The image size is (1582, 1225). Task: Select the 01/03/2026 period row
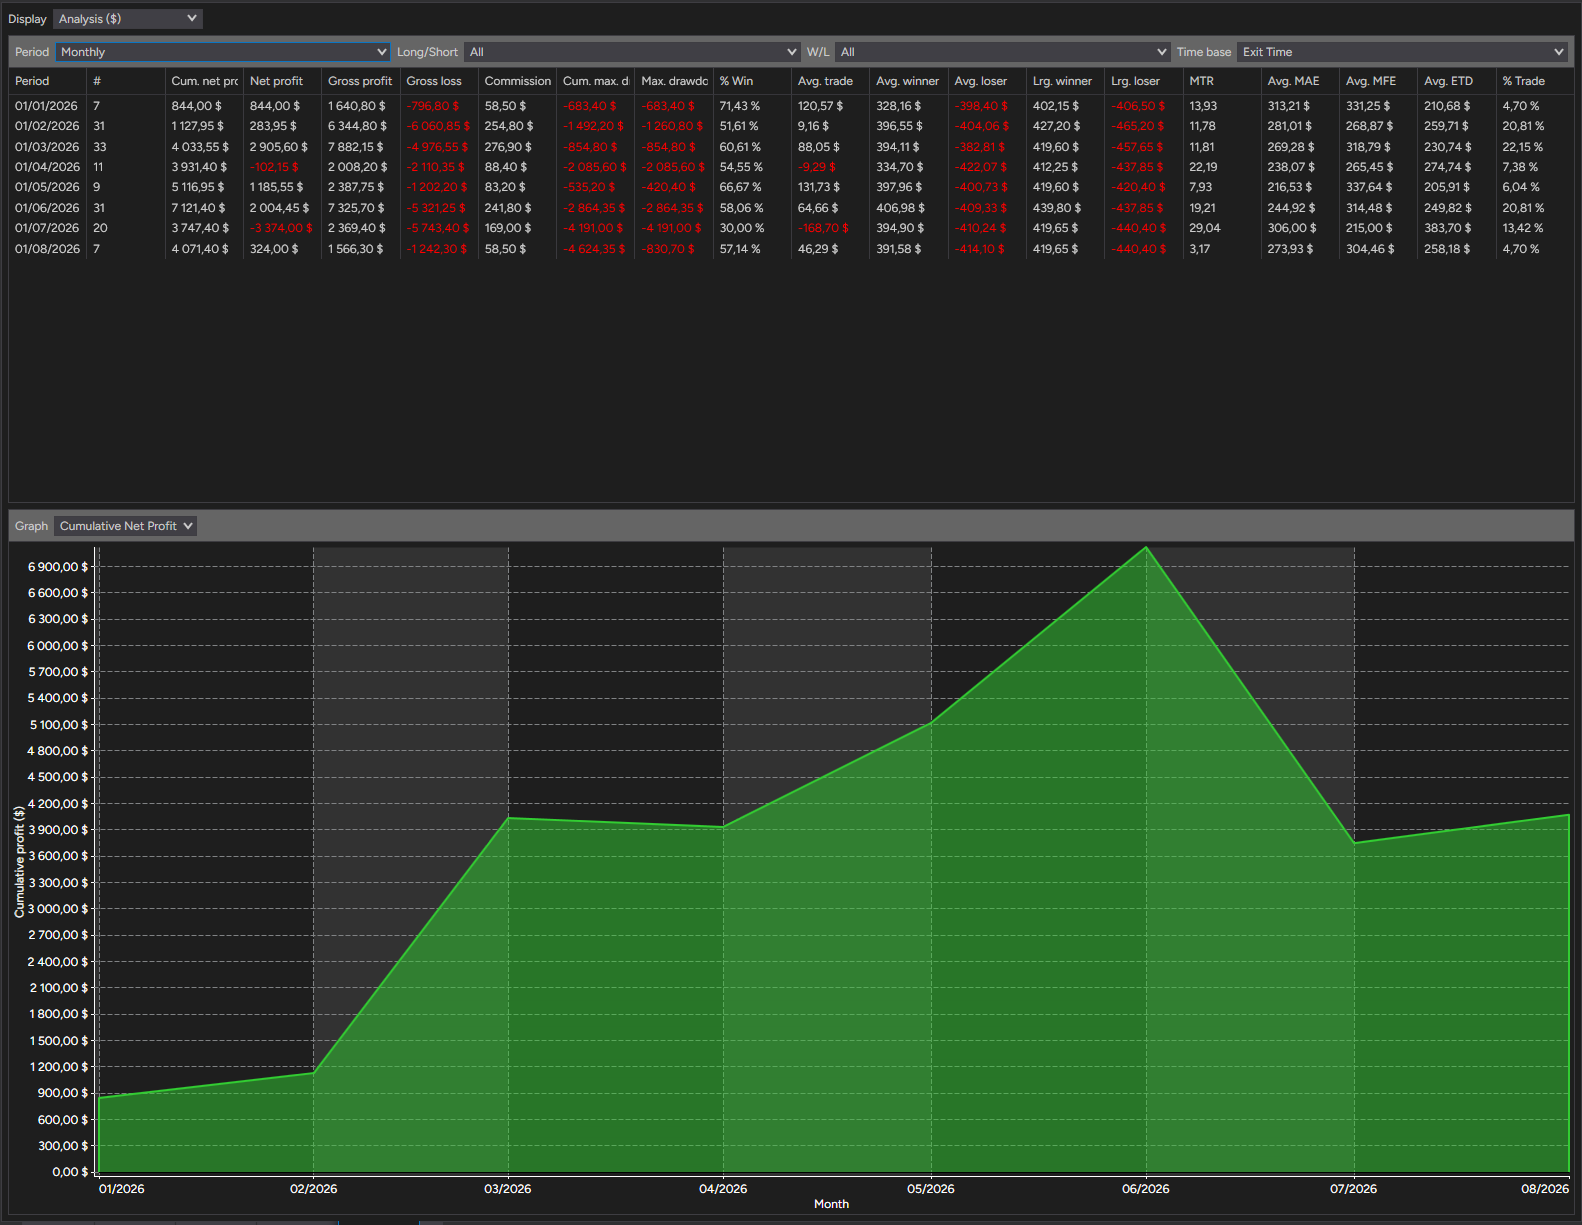coord(791,147)
